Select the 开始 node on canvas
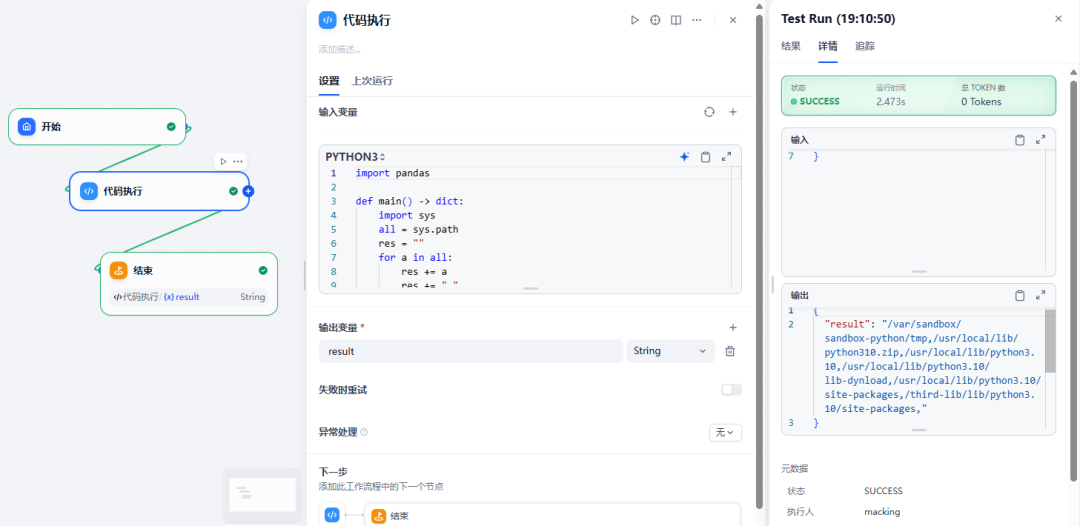This screenshot has height=526, width=1080. tap(97, 127)
